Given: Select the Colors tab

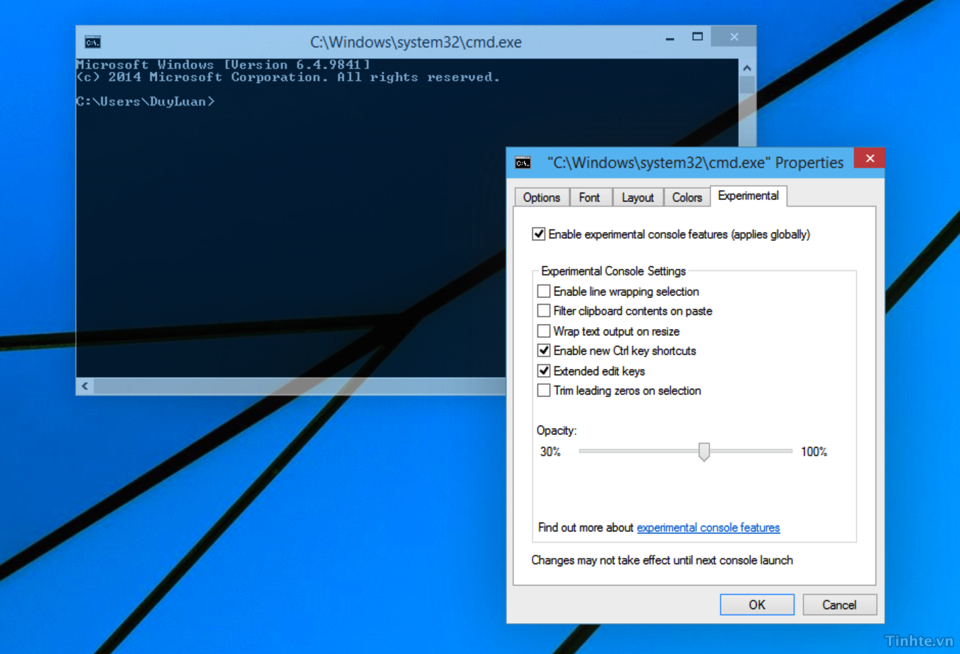Looking at the screenshot, I should pos(686,197).
